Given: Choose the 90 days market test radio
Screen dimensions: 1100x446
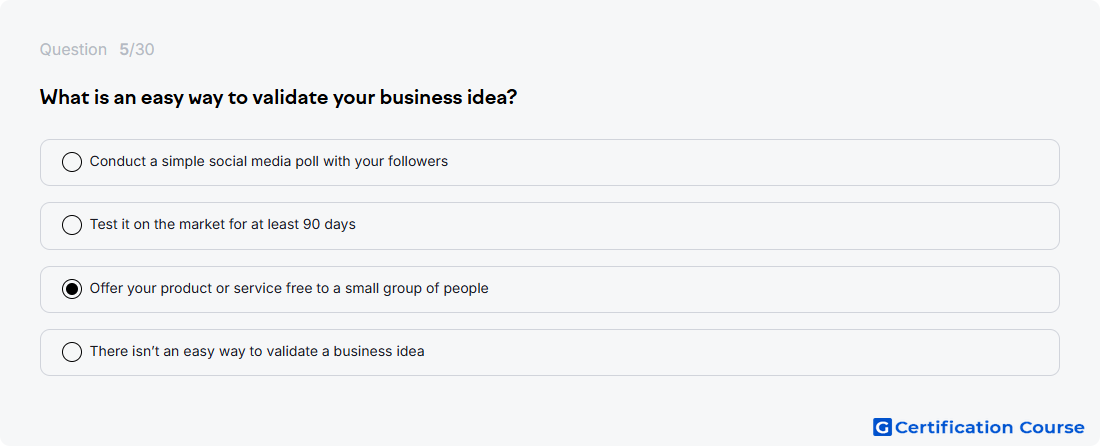Looking at the screenshot, I should [72, 225].
